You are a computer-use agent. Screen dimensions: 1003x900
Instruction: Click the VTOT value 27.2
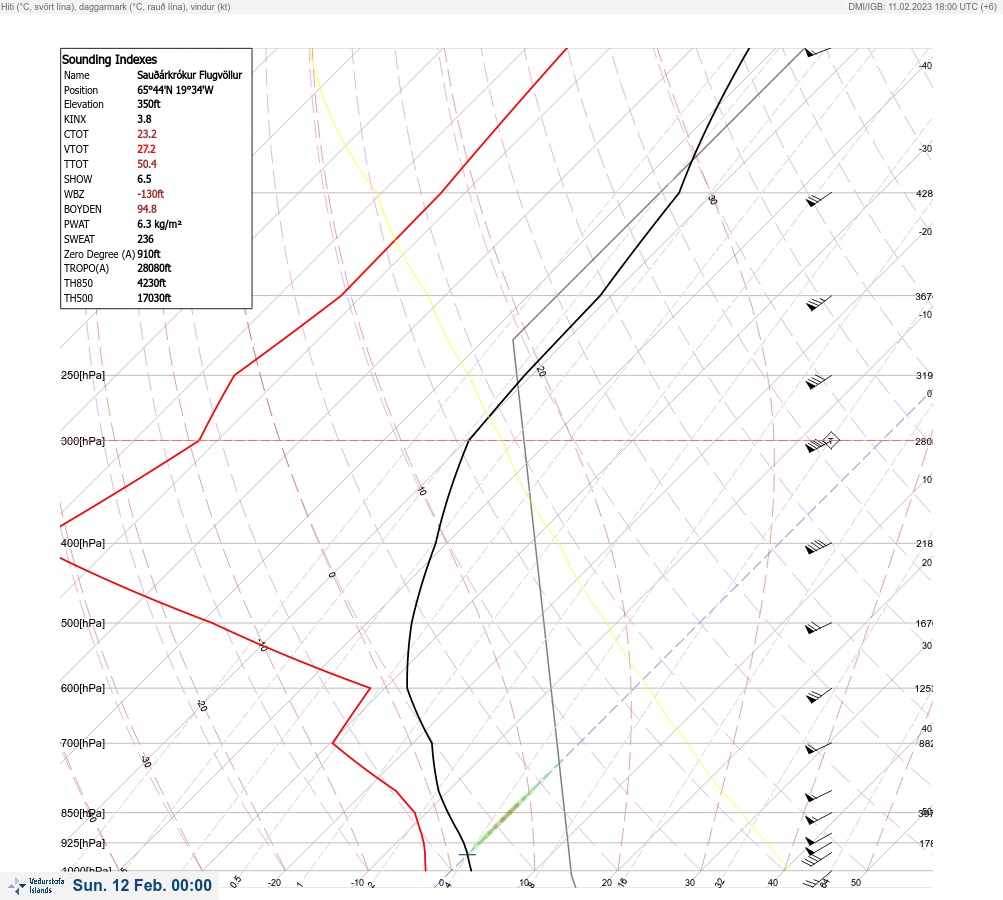pos(146,149)
